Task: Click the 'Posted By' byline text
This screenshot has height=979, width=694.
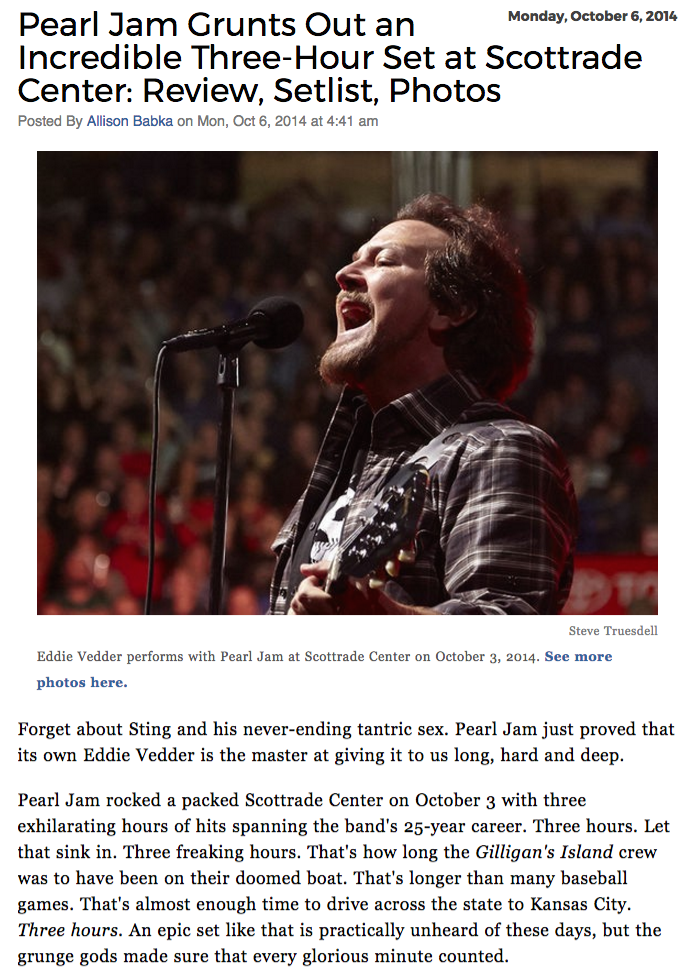Action: (x=50, y=121)
